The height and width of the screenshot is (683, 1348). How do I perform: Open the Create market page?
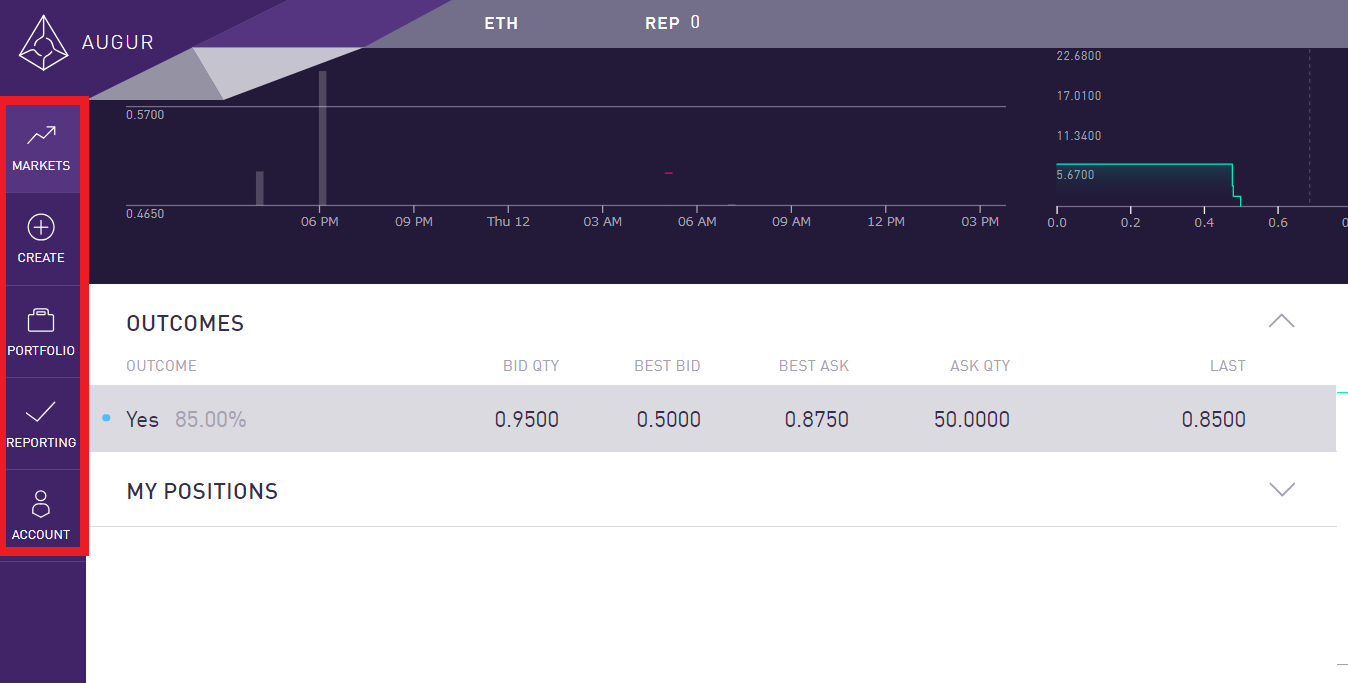coord(41,239)
